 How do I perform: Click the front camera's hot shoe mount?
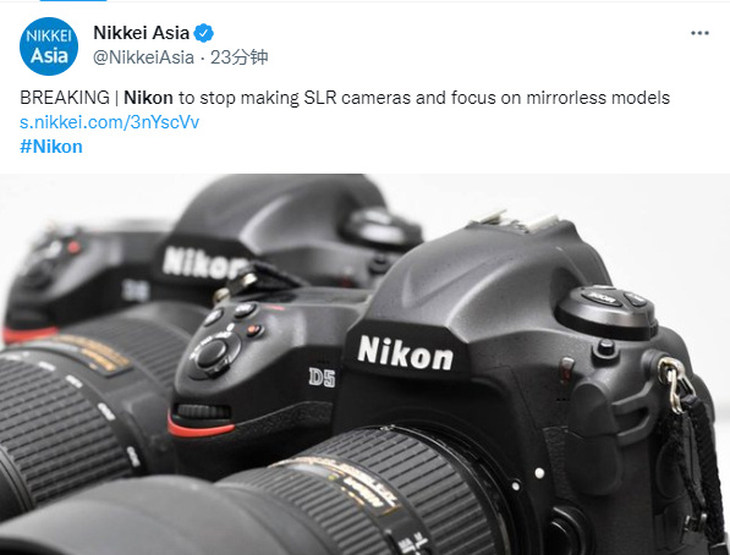[514, 221]
